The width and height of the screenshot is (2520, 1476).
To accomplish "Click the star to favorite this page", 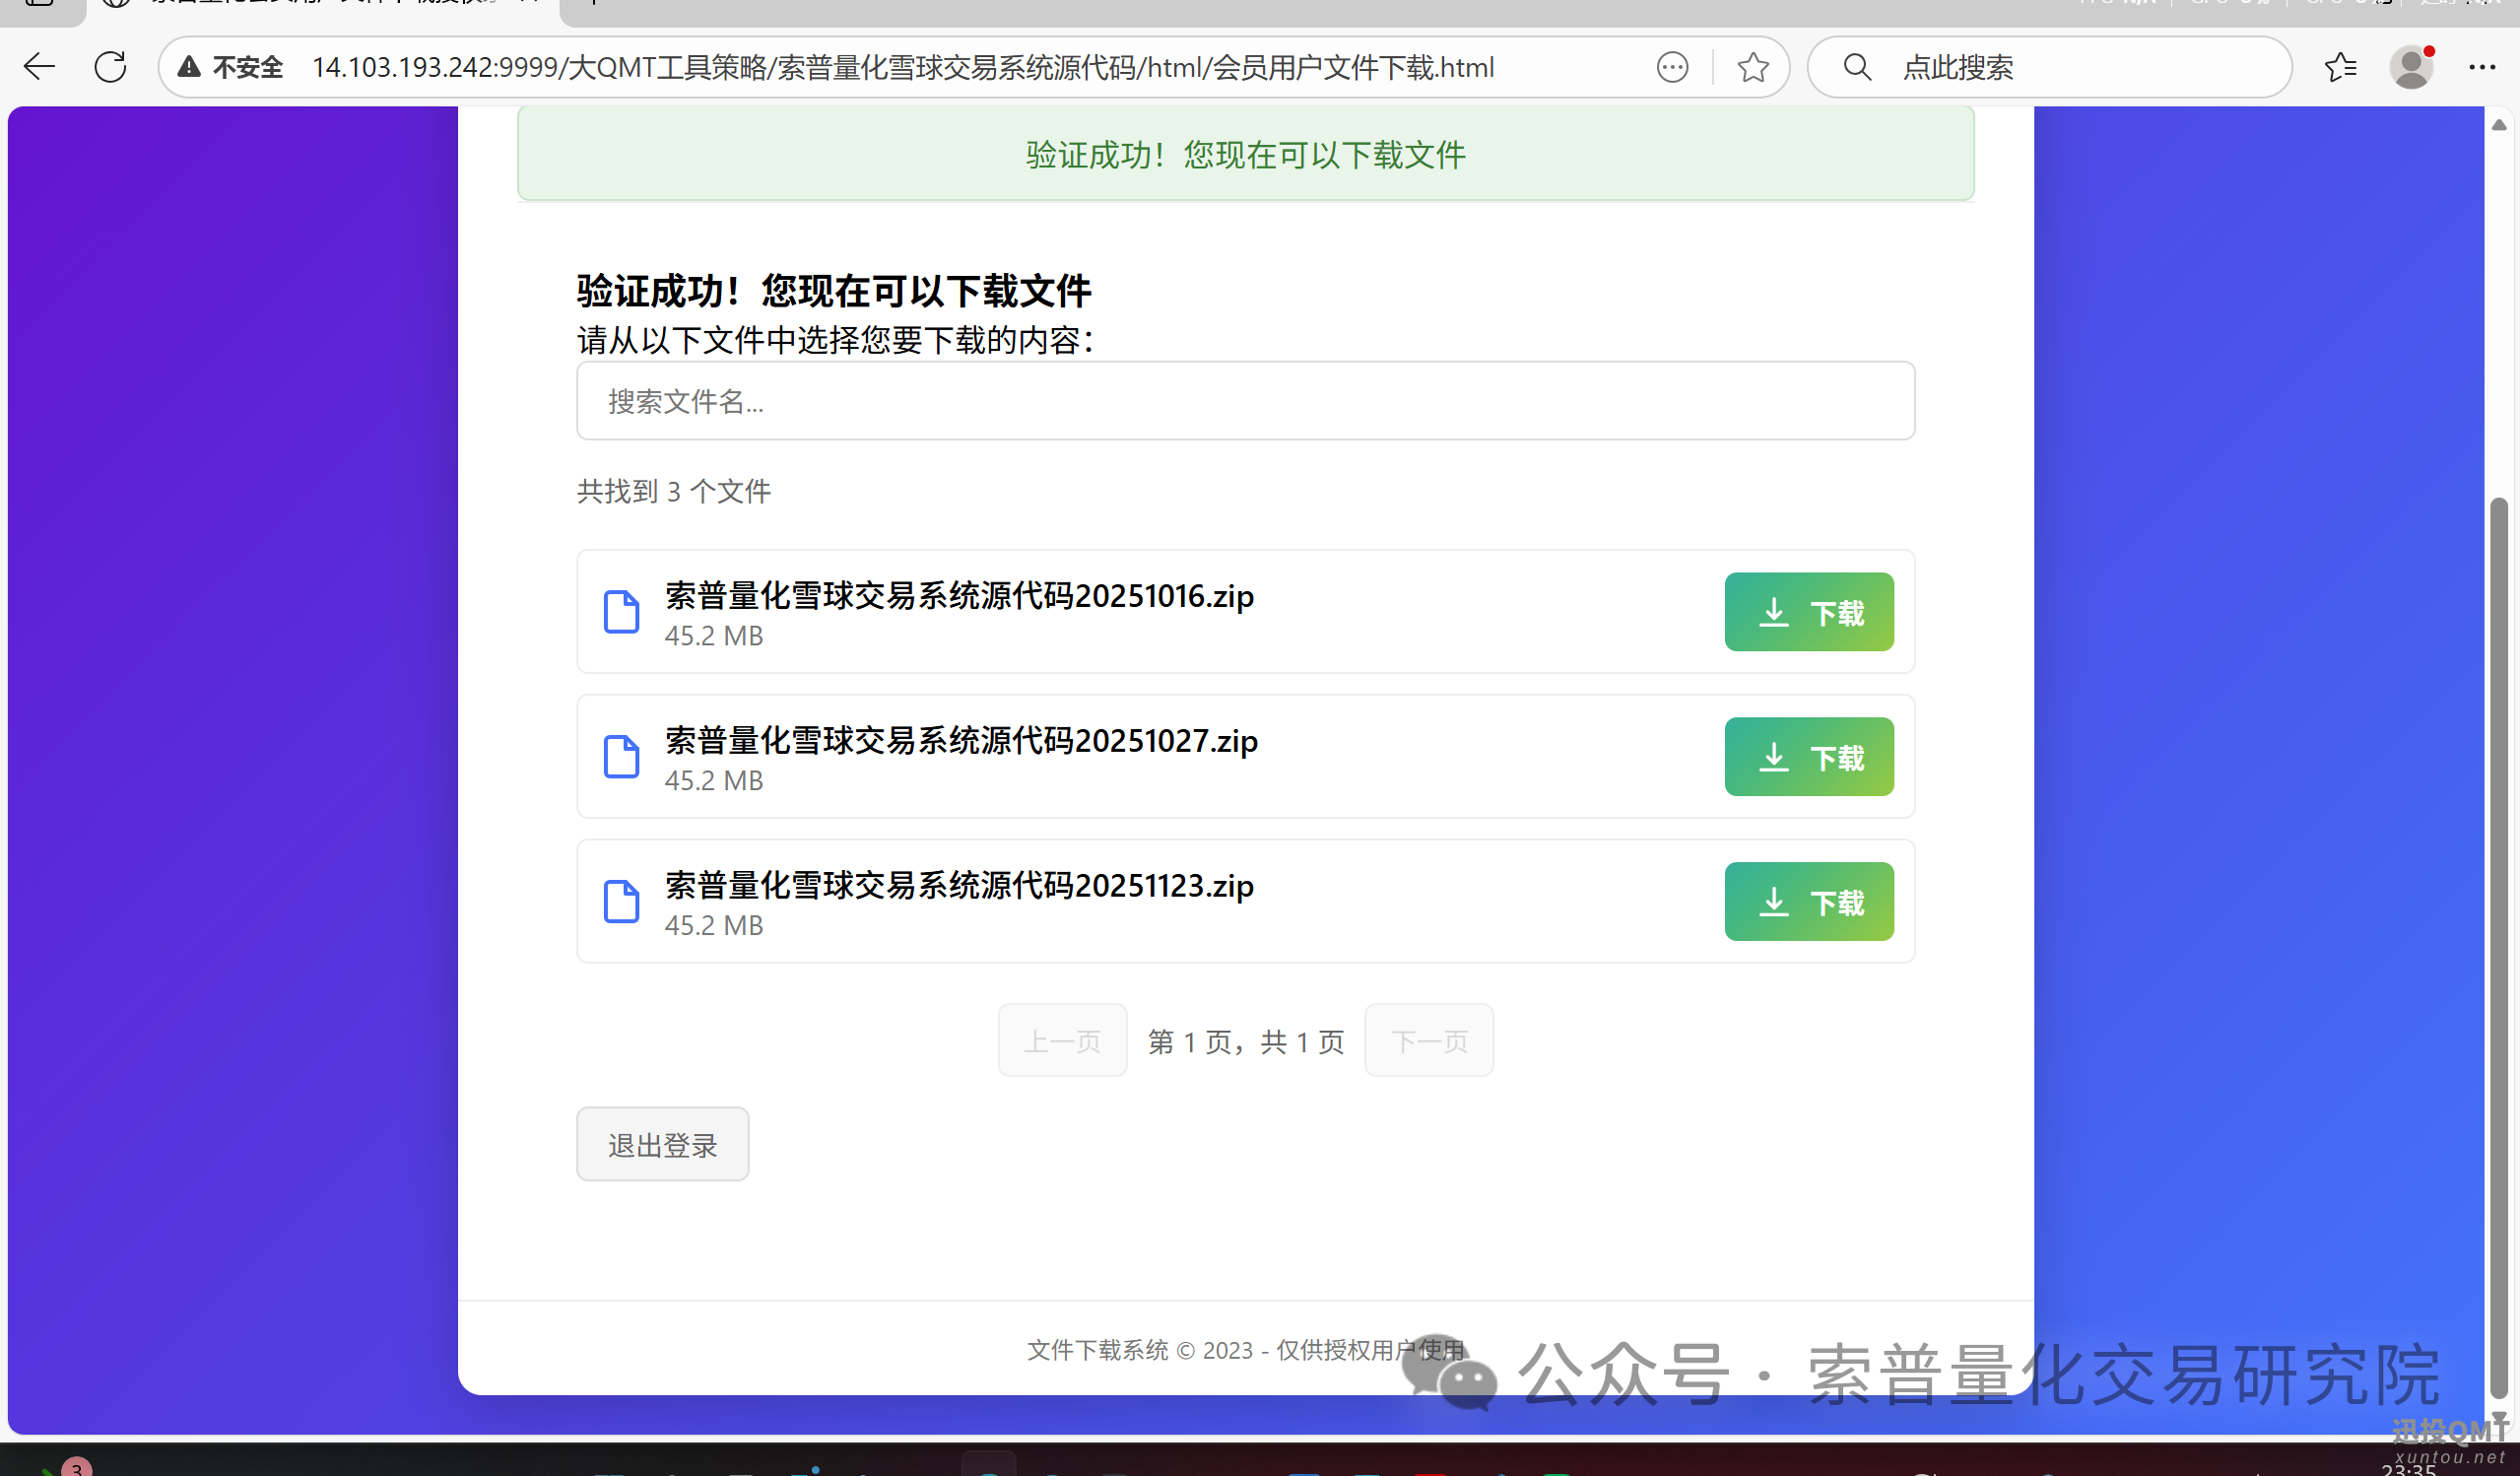I will pyautogui.click(x=1752, y=67).
